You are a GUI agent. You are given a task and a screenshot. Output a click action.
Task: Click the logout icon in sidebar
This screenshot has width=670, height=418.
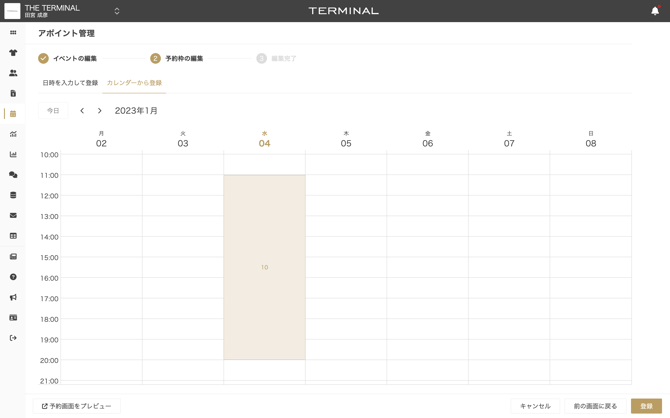tap(13, 338)
